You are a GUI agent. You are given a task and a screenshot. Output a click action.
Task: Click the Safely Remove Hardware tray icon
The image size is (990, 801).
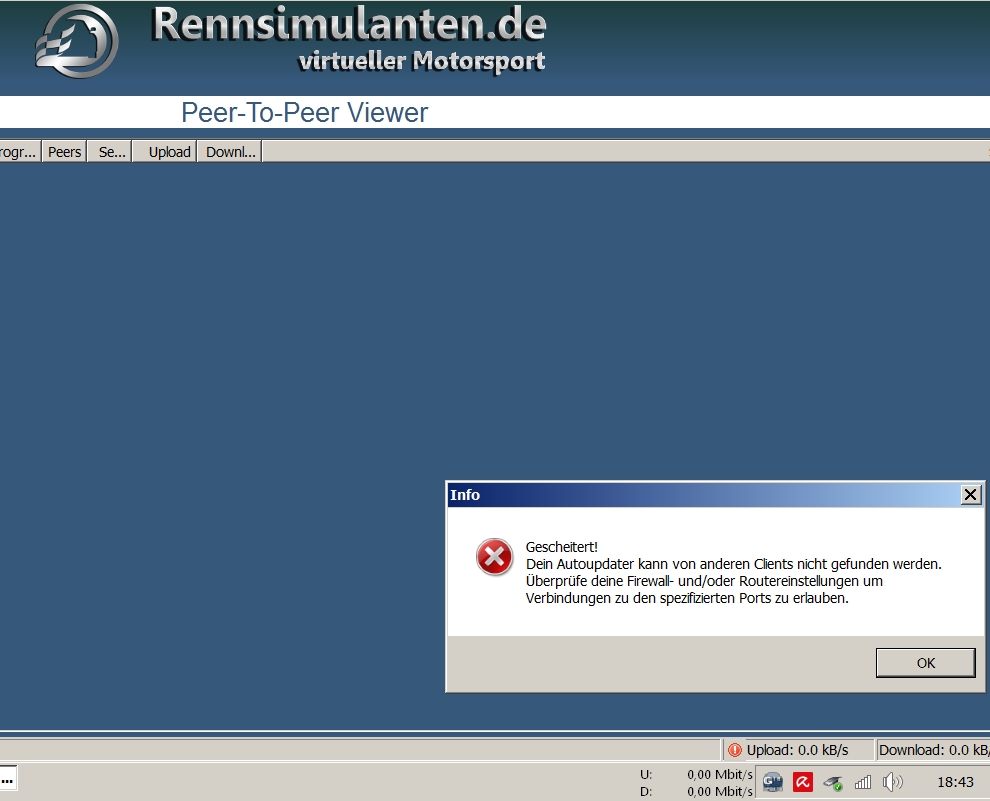832,782
